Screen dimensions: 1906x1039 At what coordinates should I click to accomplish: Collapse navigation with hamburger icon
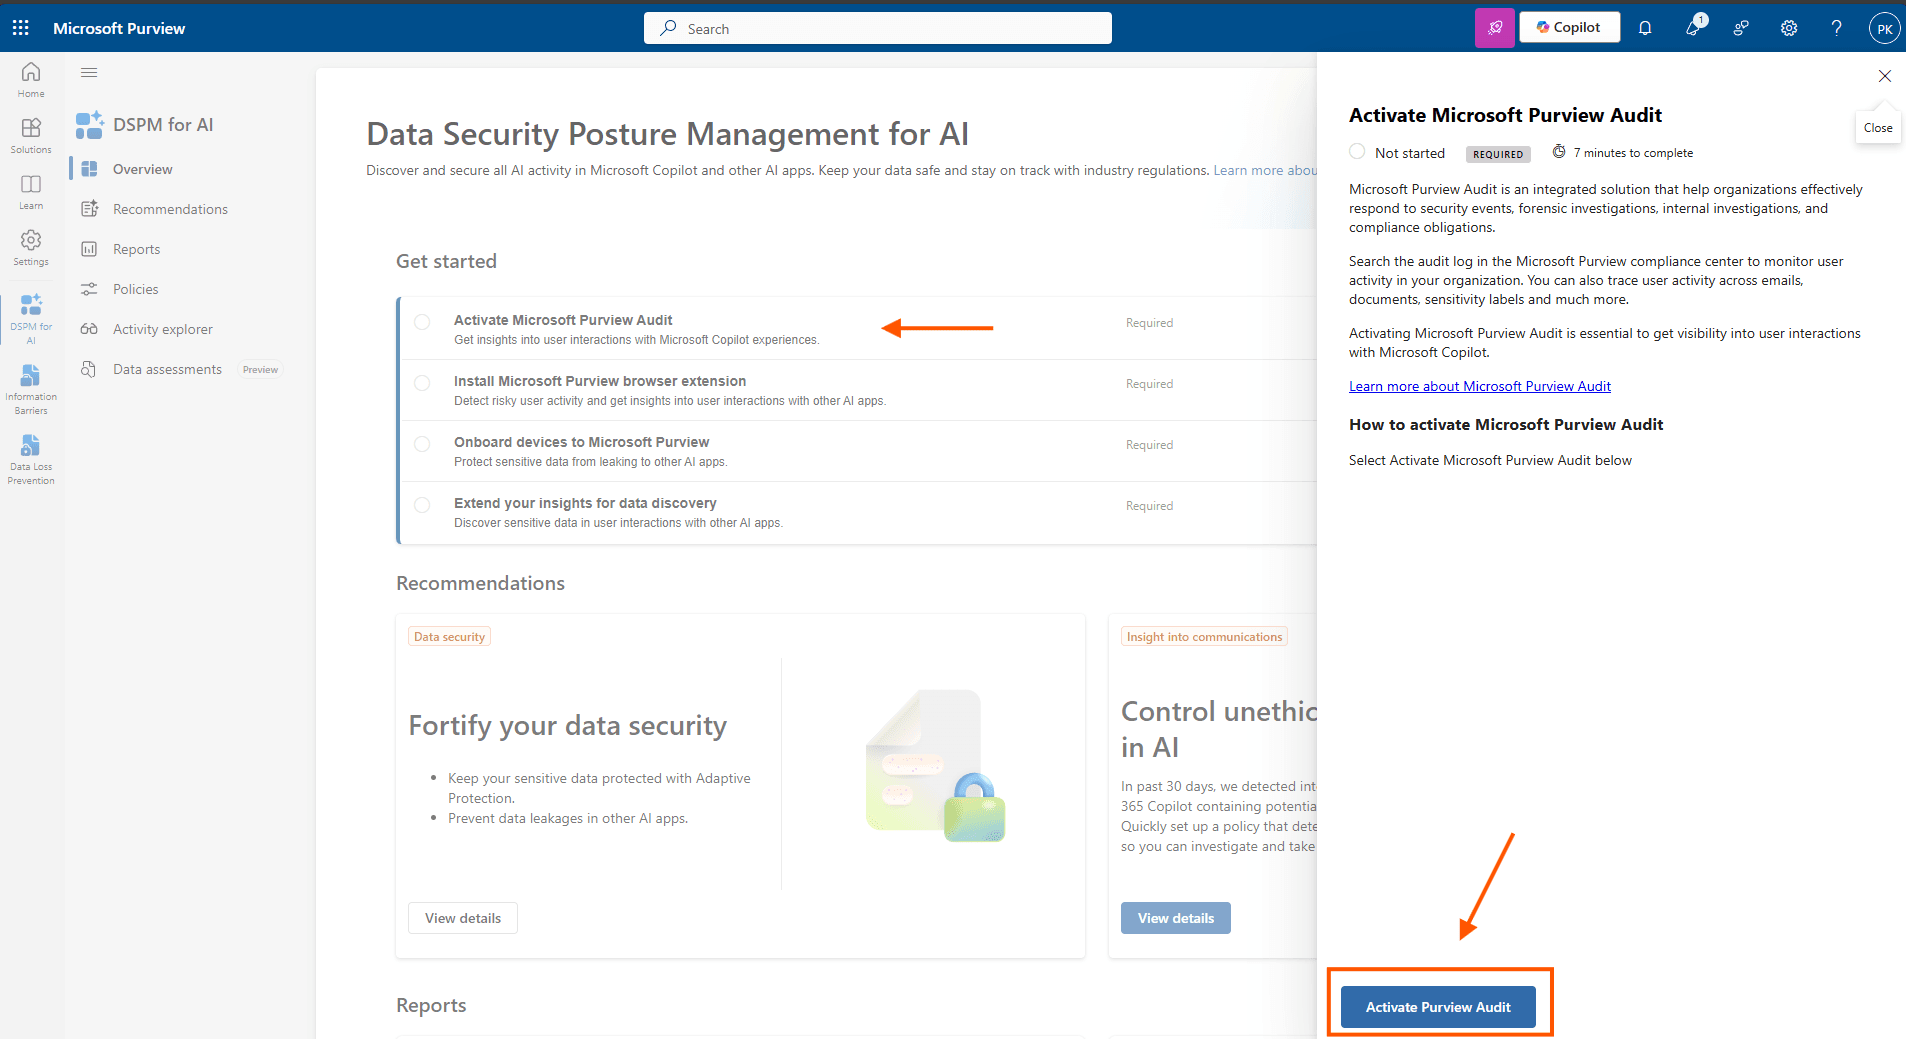pos(89,72)
